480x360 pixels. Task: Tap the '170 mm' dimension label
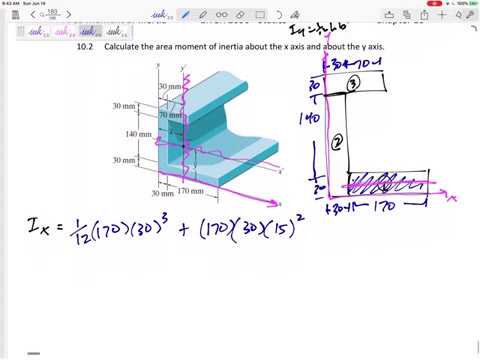[190, 191]
